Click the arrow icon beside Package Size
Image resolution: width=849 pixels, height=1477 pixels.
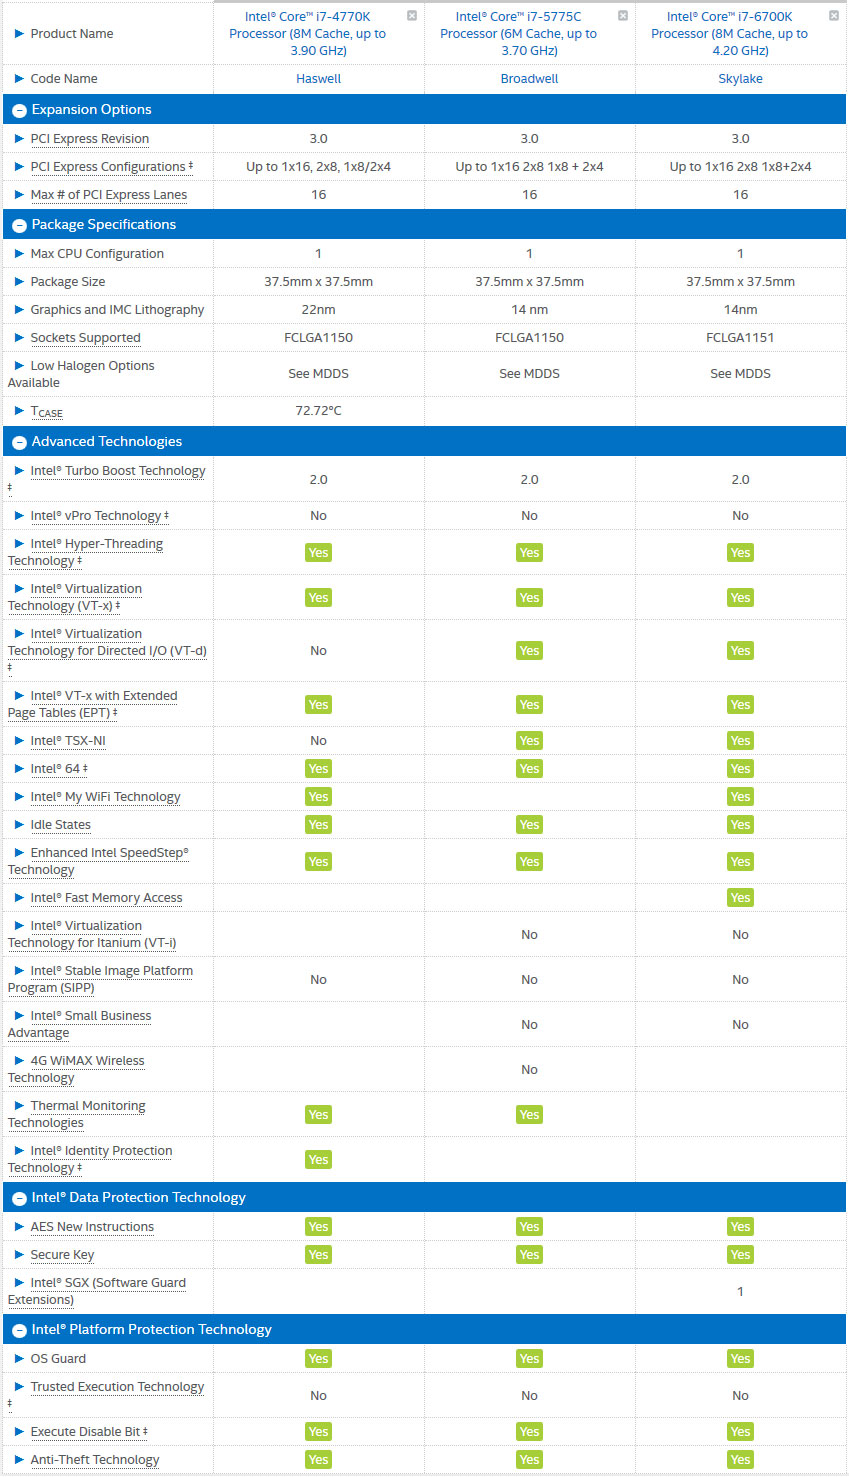[x=19, y=282]
